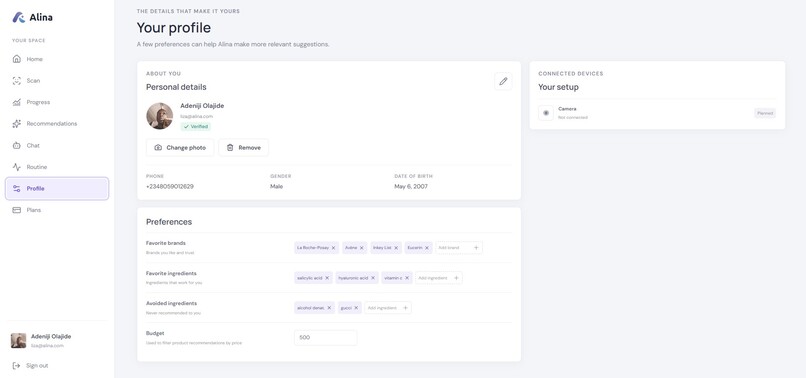Viewport: 806px width, 378px height.
Task: Navigate to Recommendations in the sidebar
Action: point(57,124)
